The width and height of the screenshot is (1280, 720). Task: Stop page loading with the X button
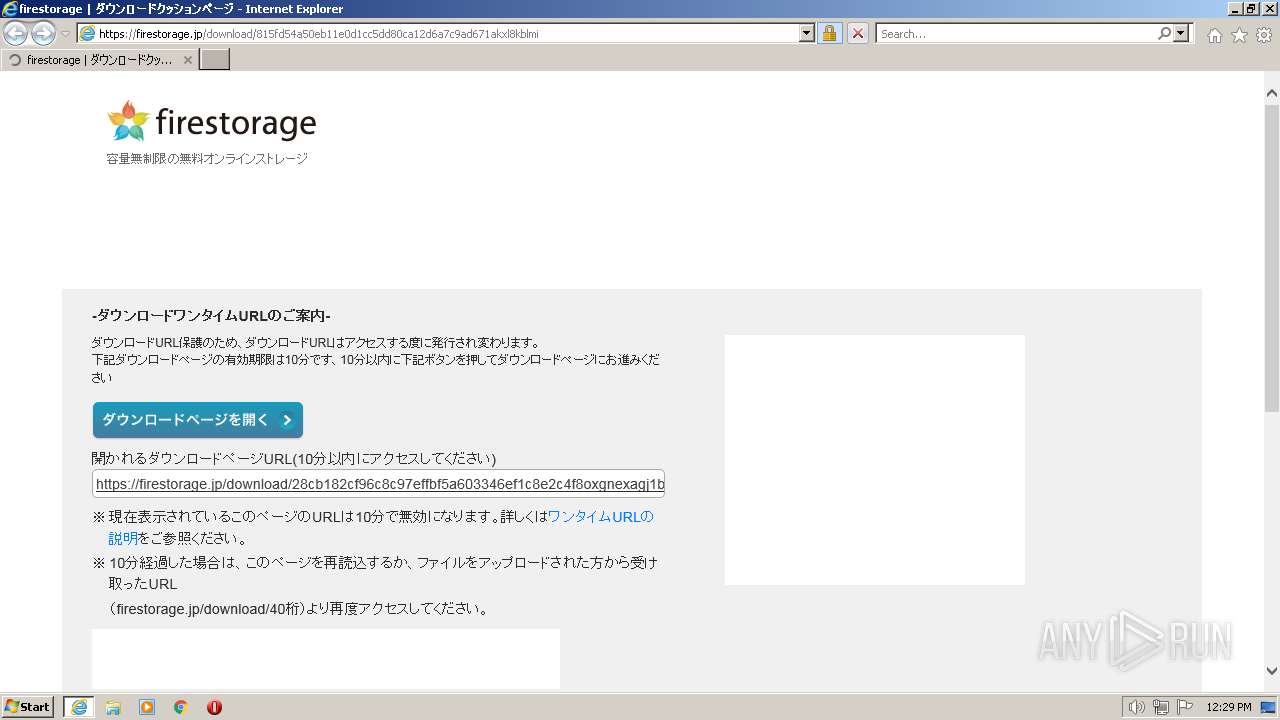858,33
